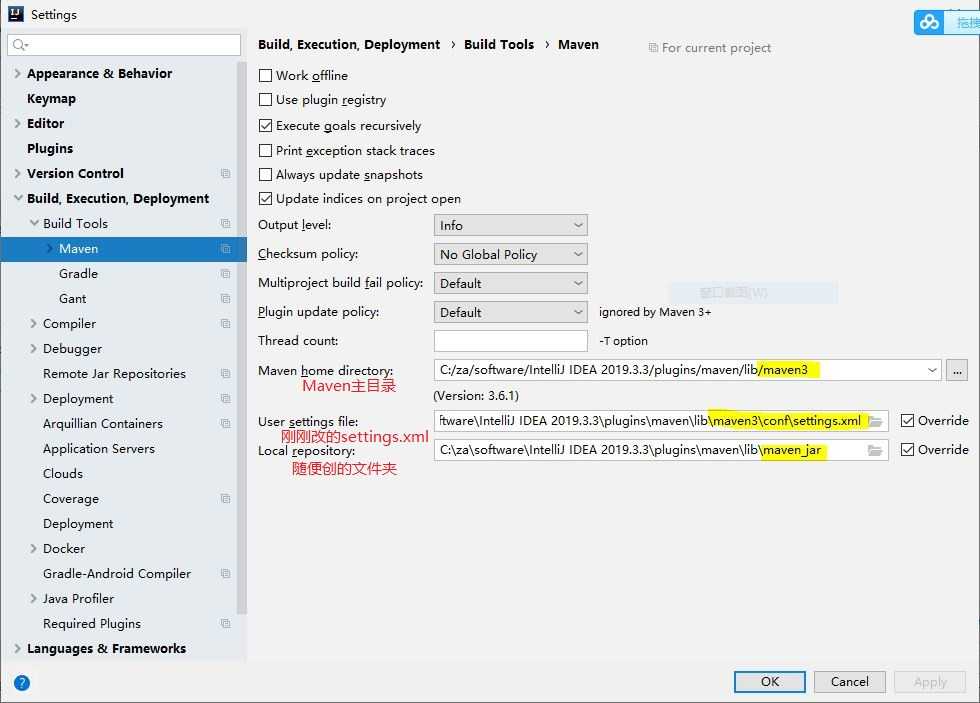The width and height of the screenshot is (980, 703).
Task: Click Build Tools in breadcrumb
Action: click(499, 44)
